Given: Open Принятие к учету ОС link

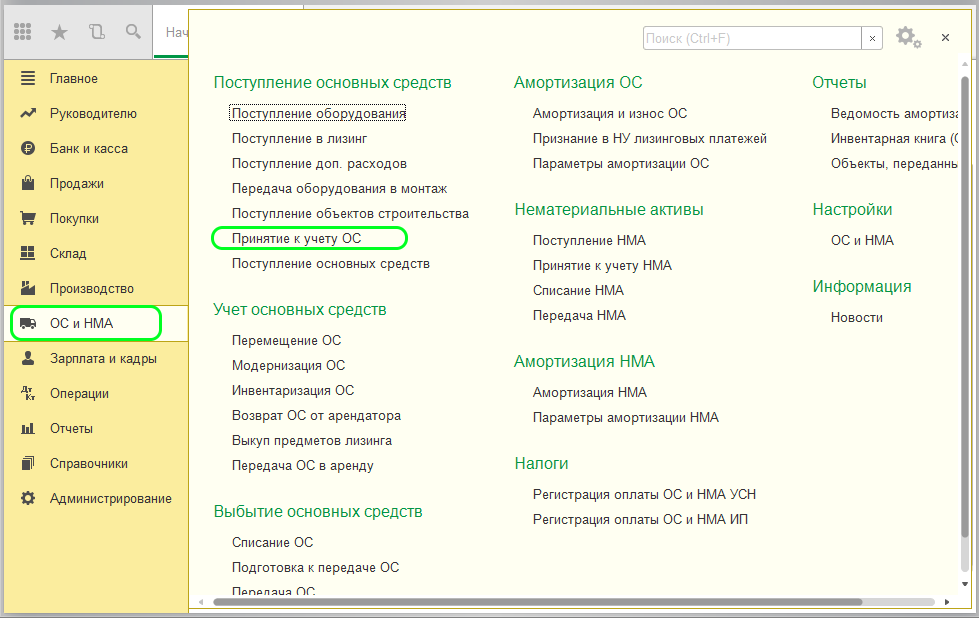Looking at the screenshot, I should (296, 239).
